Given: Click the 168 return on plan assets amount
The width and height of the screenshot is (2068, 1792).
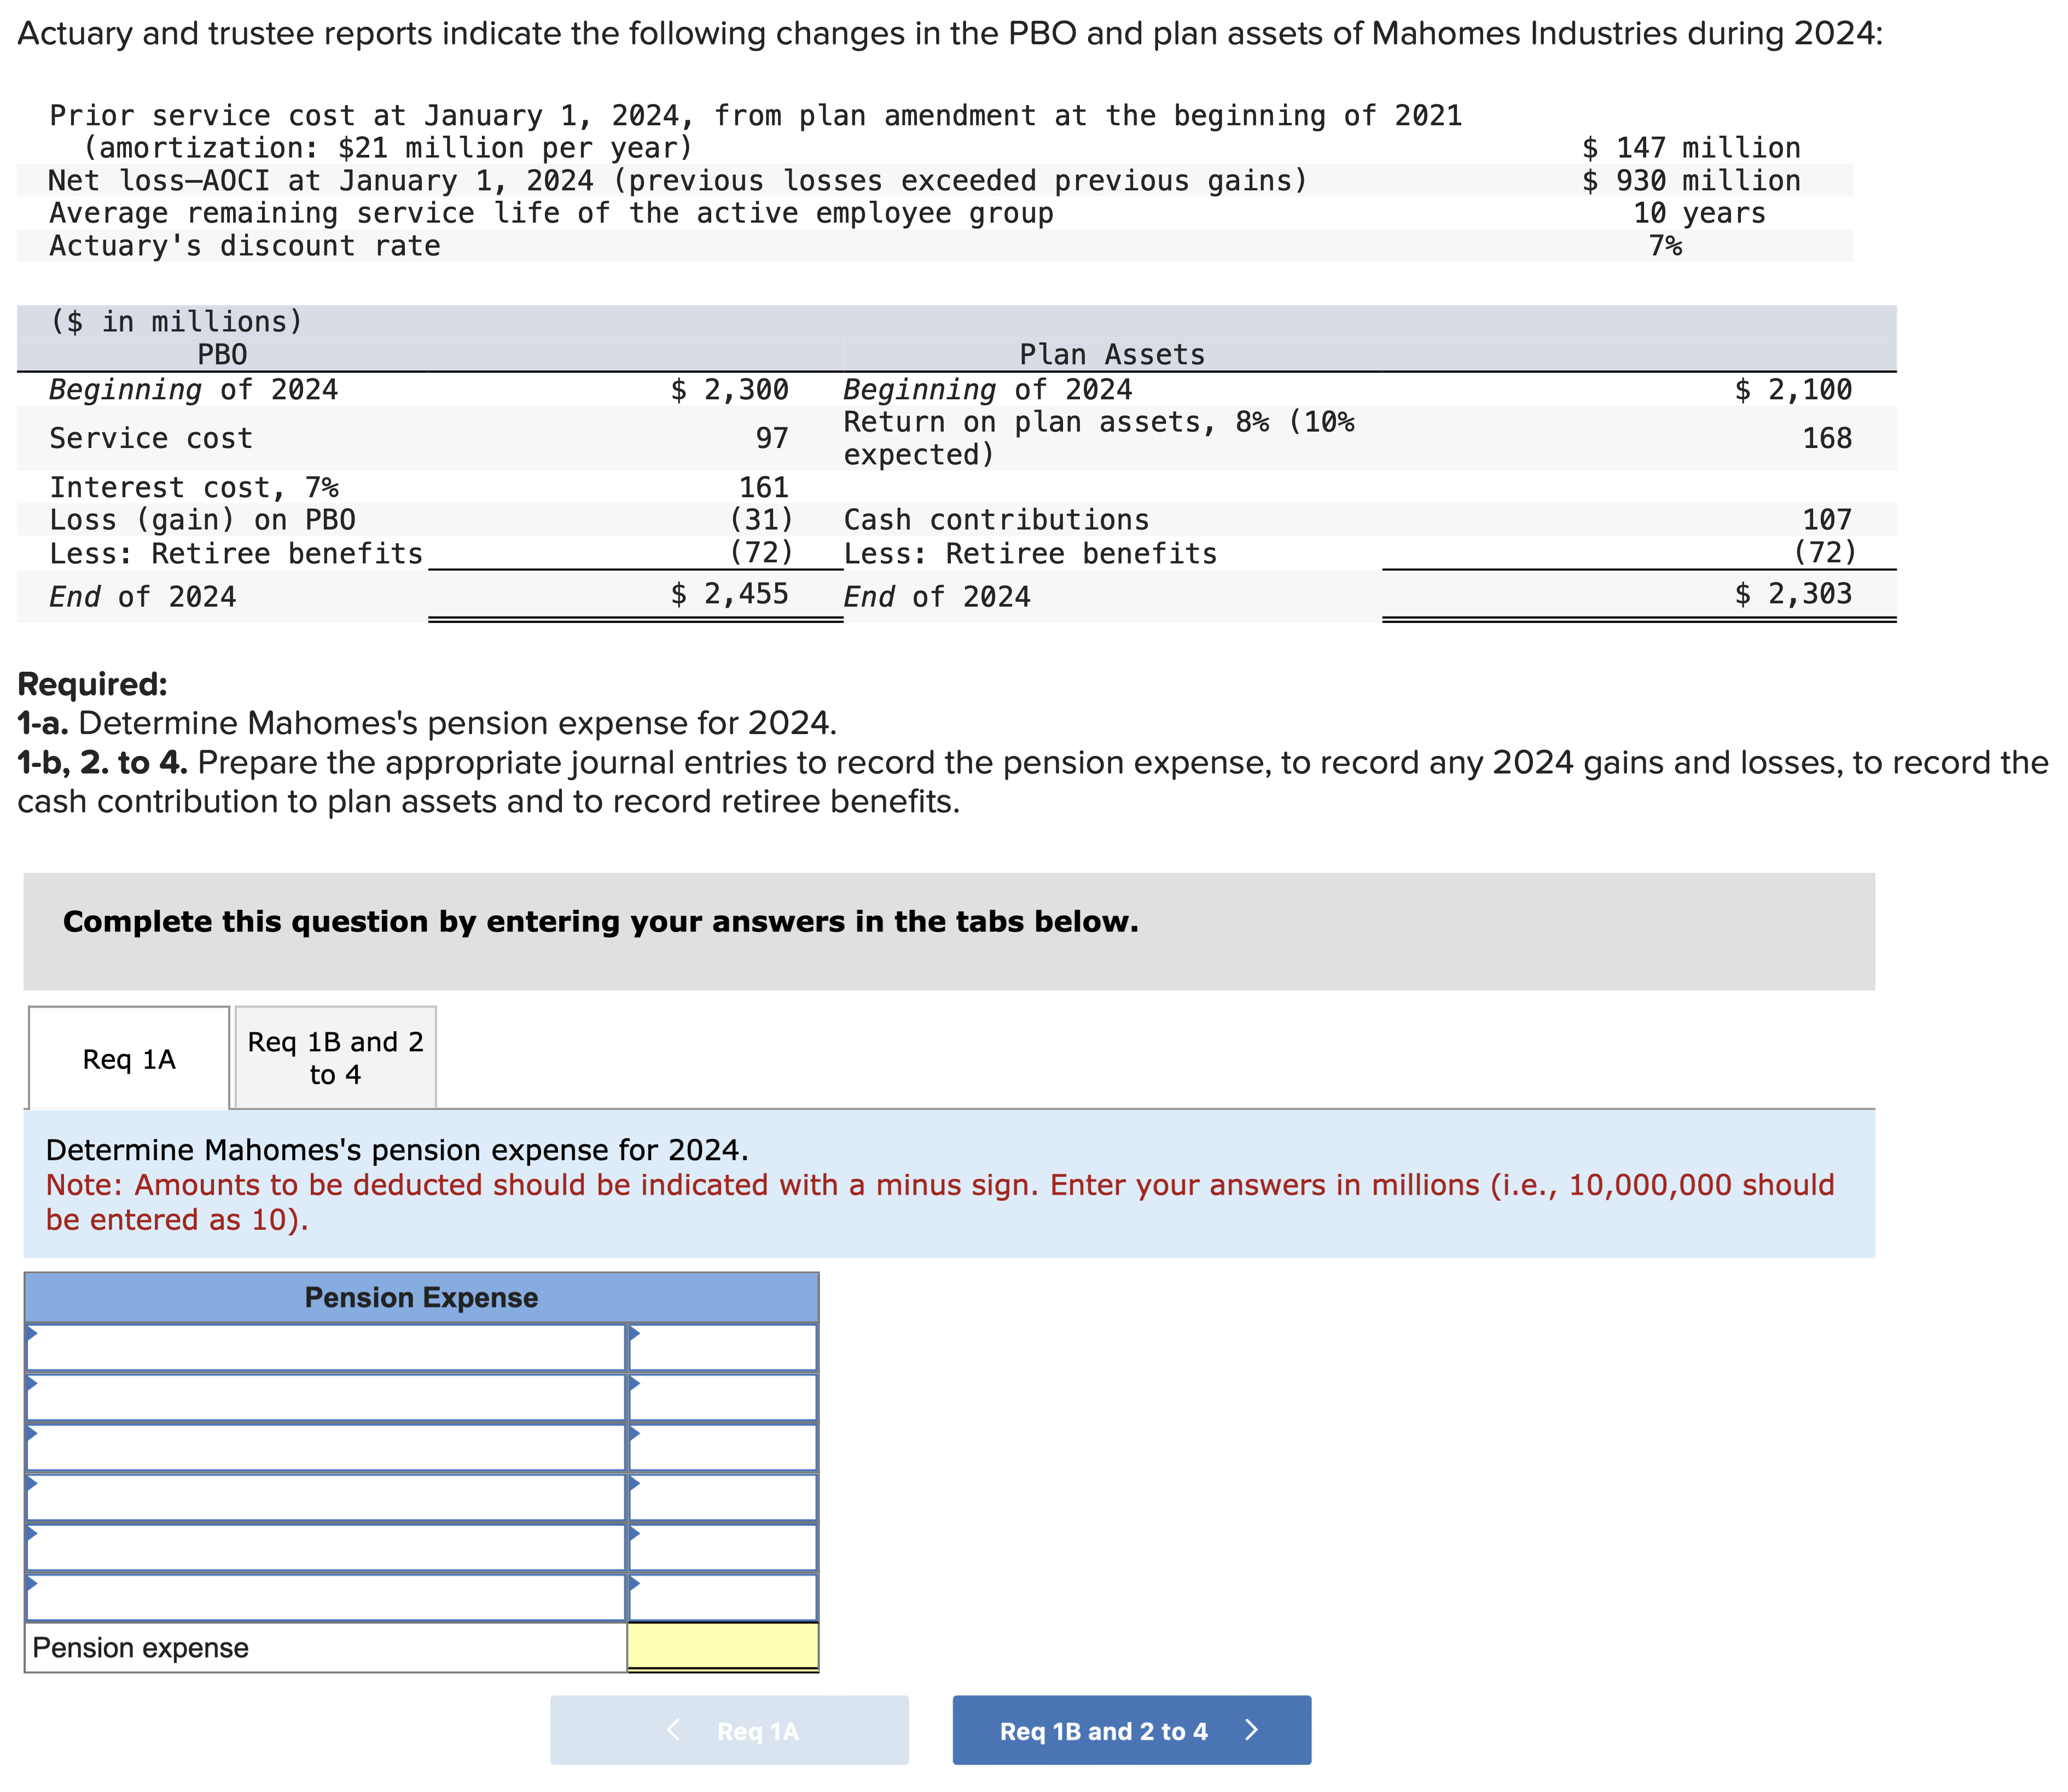Looking at the screenshot, I should click(1827, 438).
